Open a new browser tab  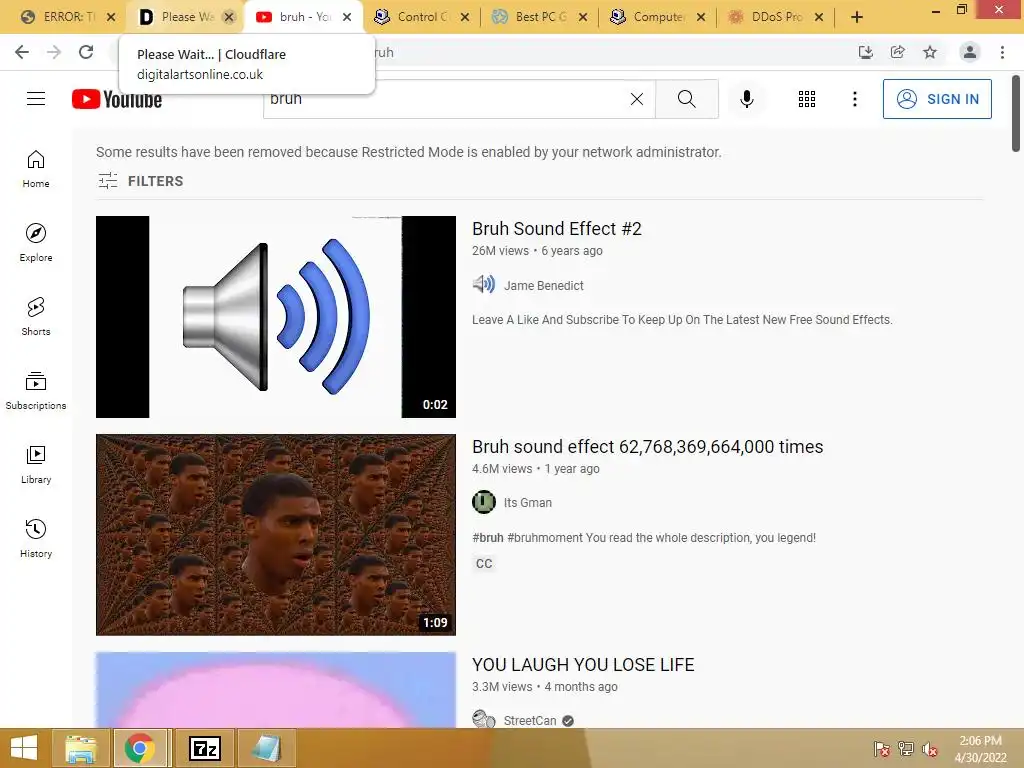pos(857,17)
